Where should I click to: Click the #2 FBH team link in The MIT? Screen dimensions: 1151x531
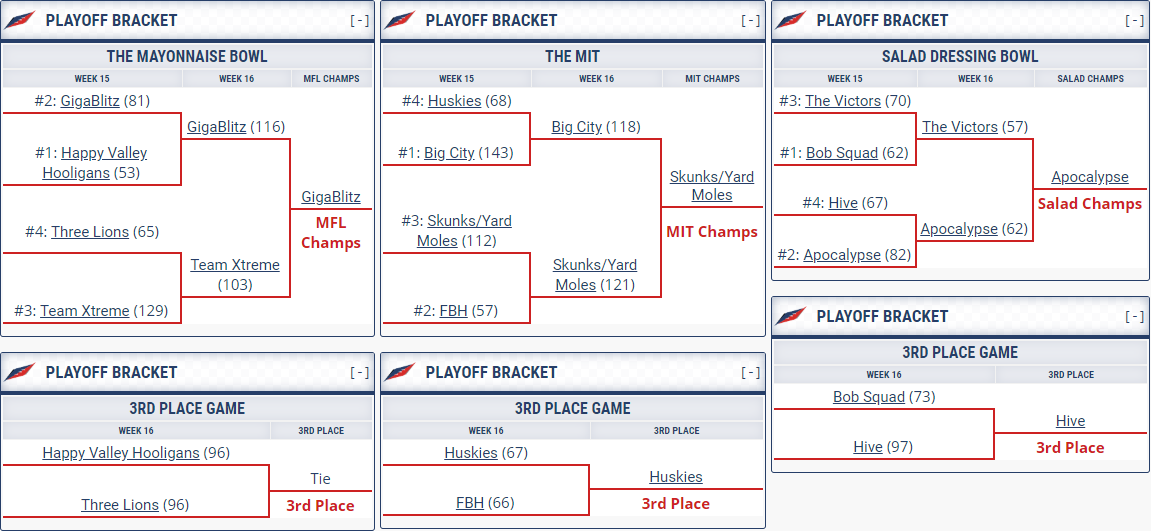pos(453,311)
